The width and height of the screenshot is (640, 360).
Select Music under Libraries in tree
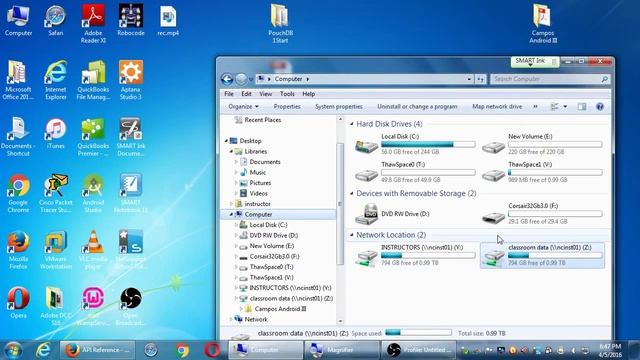[x=258, y=173]
